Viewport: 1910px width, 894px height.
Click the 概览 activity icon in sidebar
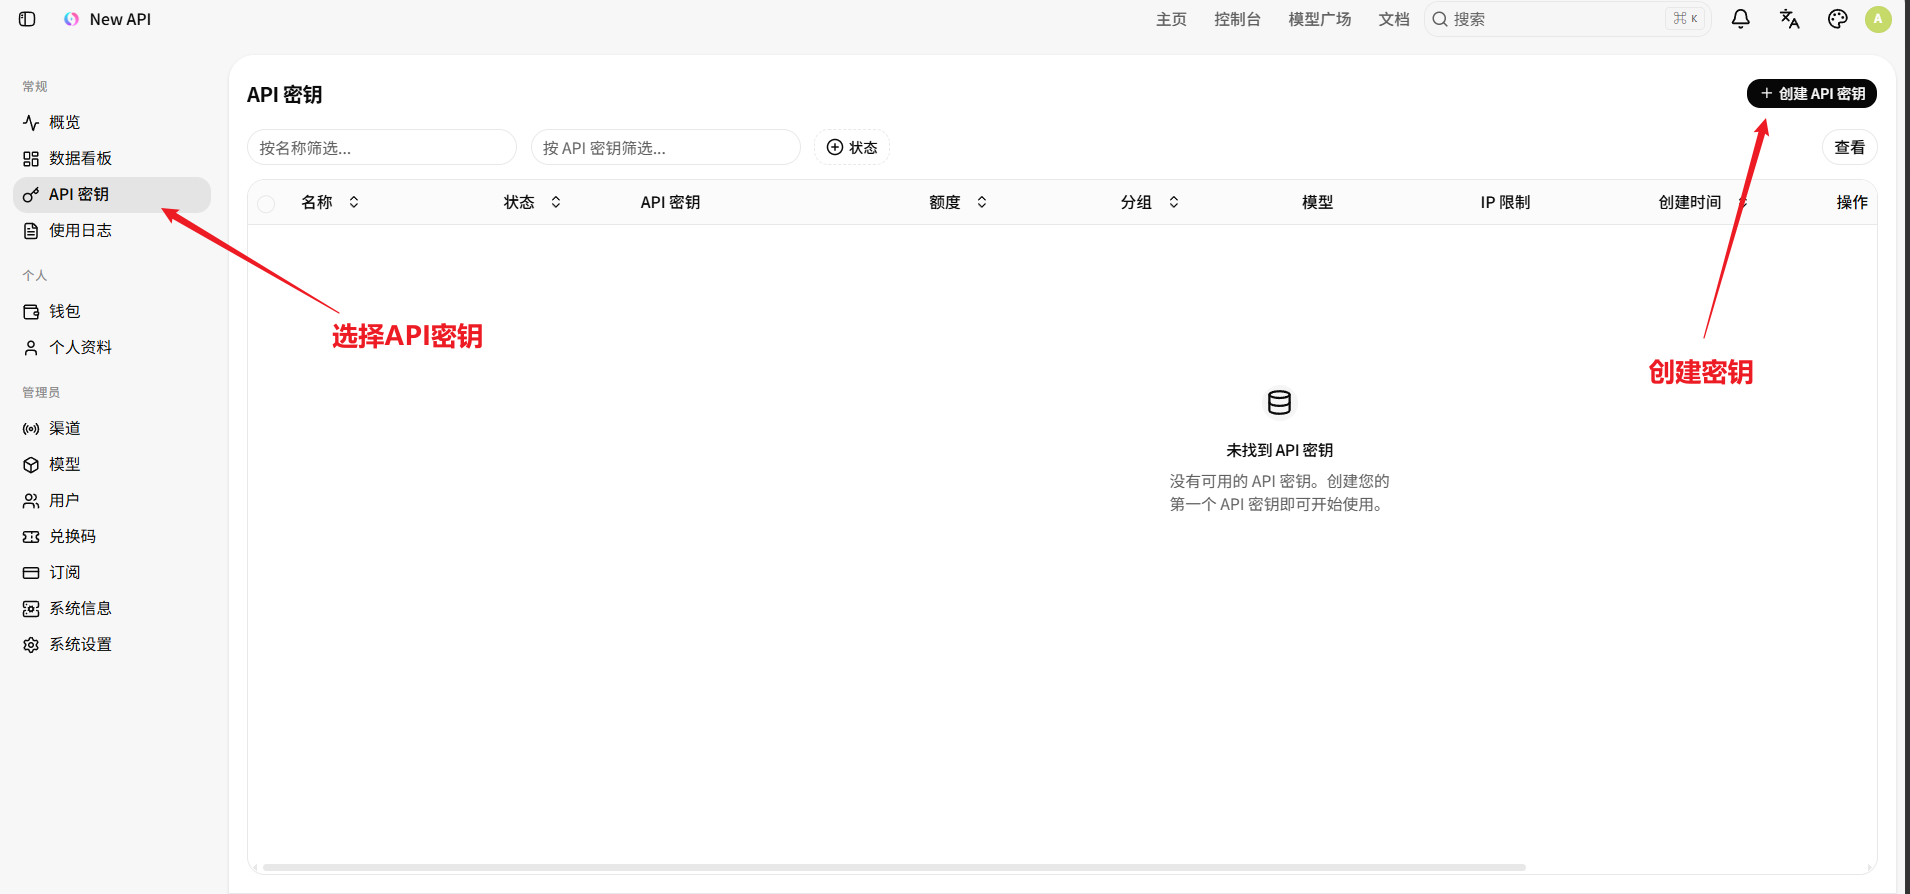click(x=31, y=122)
